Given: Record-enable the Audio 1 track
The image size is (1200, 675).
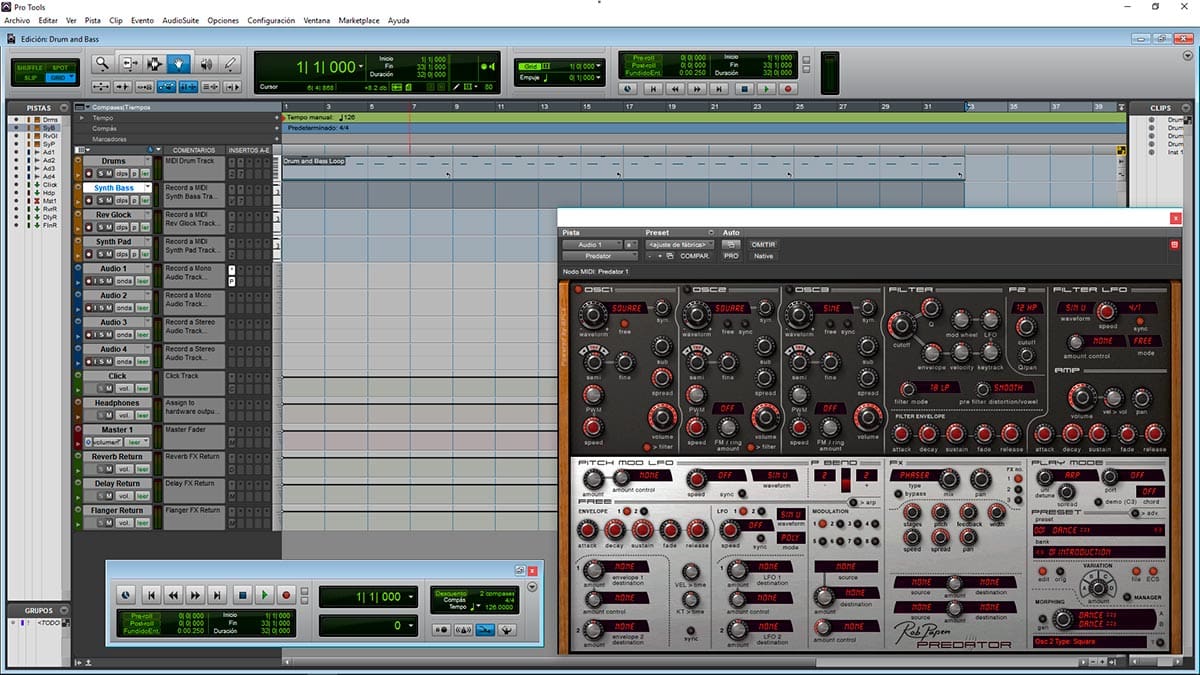Looking at the screenshot, I should tap(88, 281).
